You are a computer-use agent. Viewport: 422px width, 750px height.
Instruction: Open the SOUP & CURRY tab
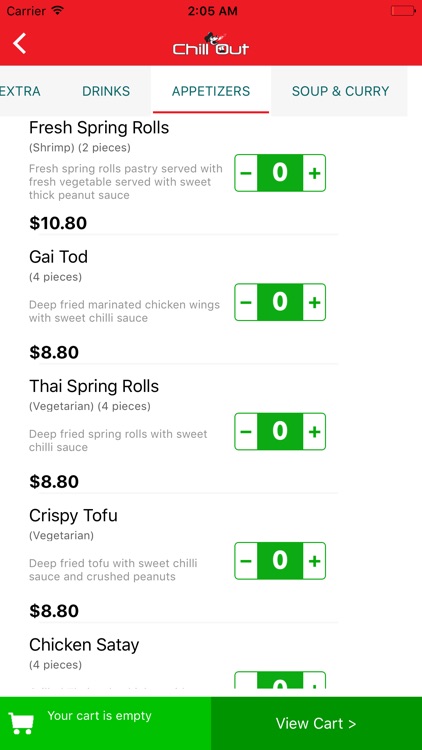coord(340,91)
